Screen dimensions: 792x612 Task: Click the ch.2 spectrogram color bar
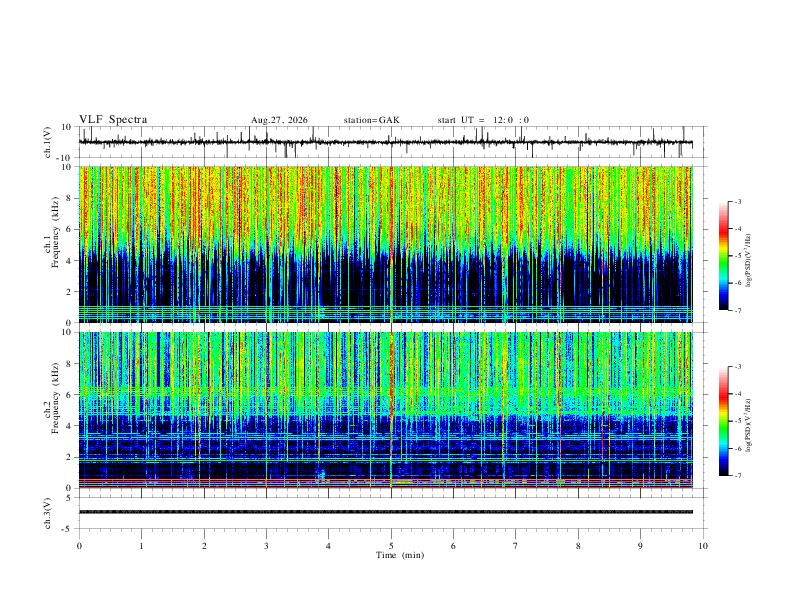[723, 421]
